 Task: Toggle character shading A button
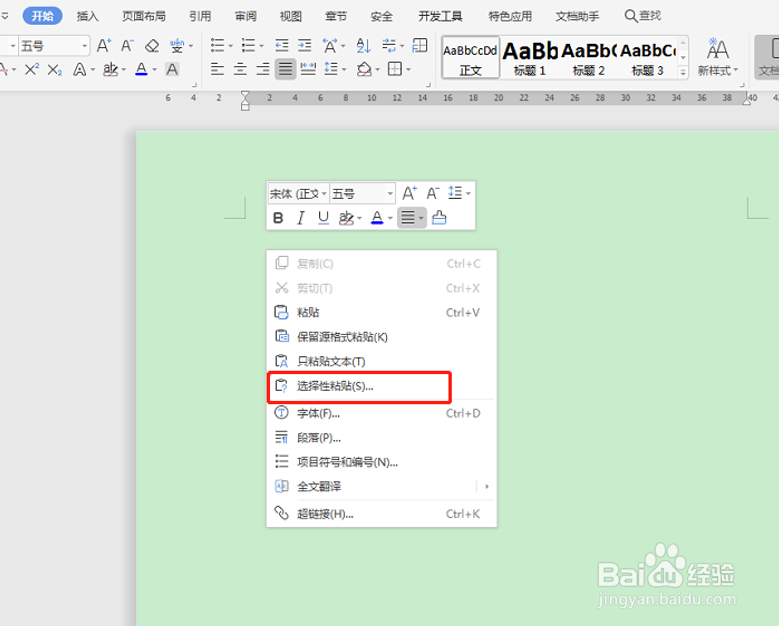click(172, 69)
